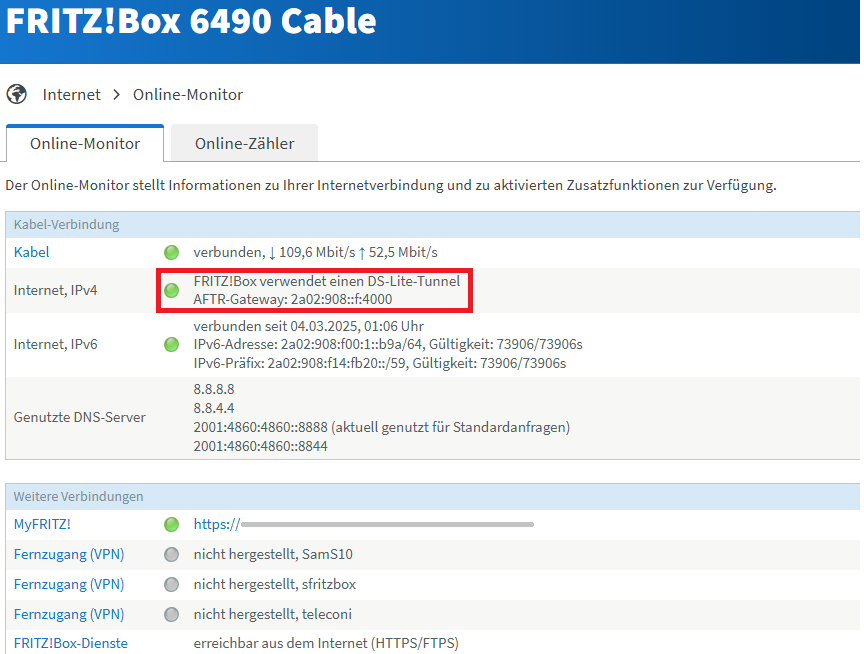Click the 'Genutzte DNS-Server' row label

tap(80, 417)
